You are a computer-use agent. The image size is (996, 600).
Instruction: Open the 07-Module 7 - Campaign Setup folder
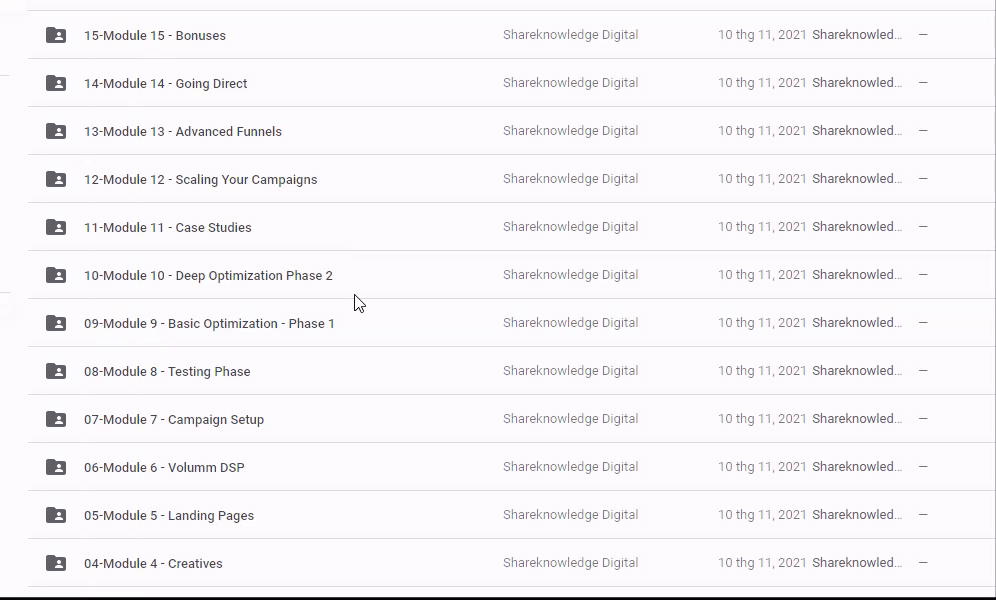click(x=174, y=419)
